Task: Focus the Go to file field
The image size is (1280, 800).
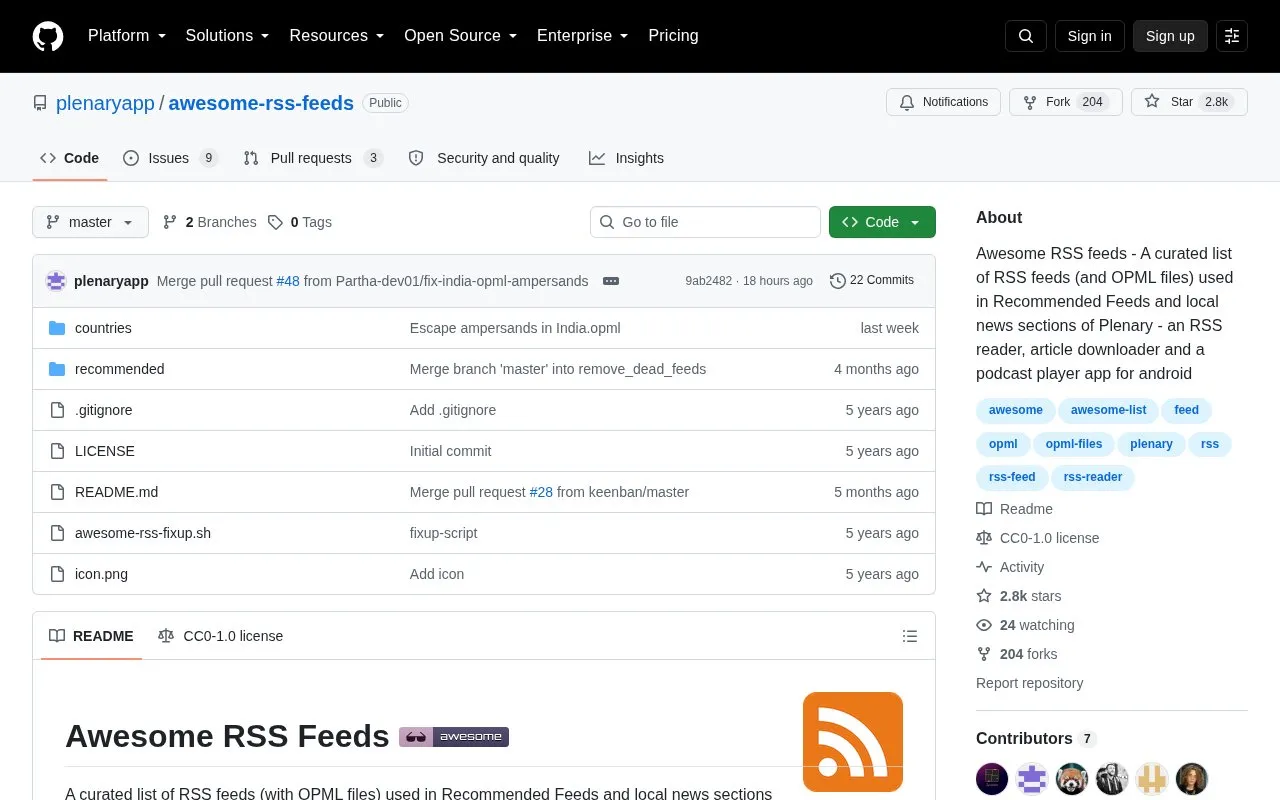Action: [x=705, y=222]
